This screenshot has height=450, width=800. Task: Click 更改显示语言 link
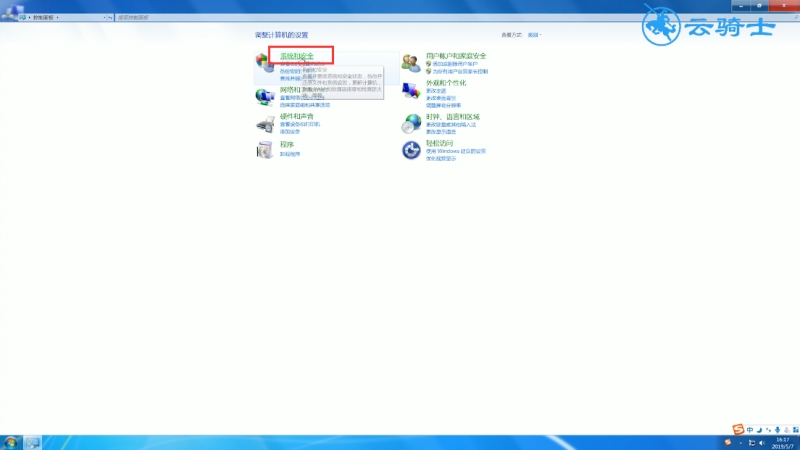pyautogui.click(x=441, y=132)
